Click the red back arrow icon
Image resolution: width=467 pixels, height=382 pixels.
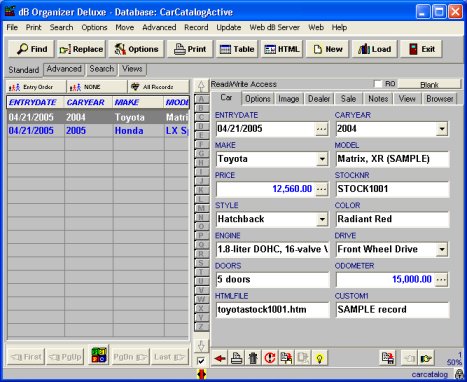[x=220, y=359]
